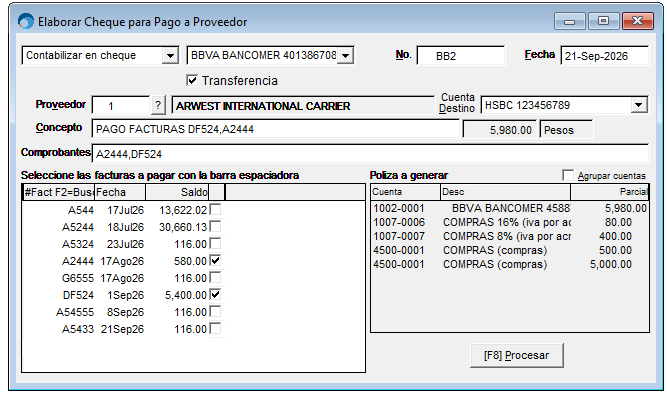Select date 23Jul26 in invoice list

pyautogui.click(x=125, y=244)
